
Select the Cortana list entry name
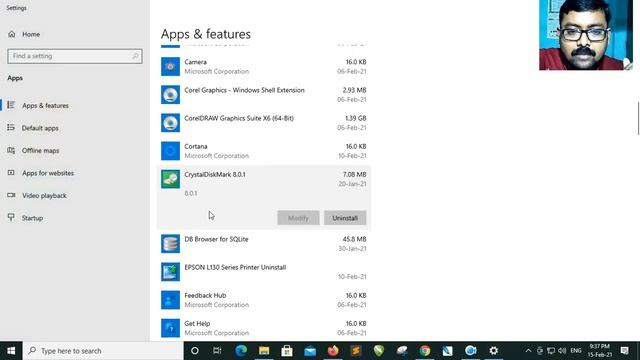click(x=196, y=147)
